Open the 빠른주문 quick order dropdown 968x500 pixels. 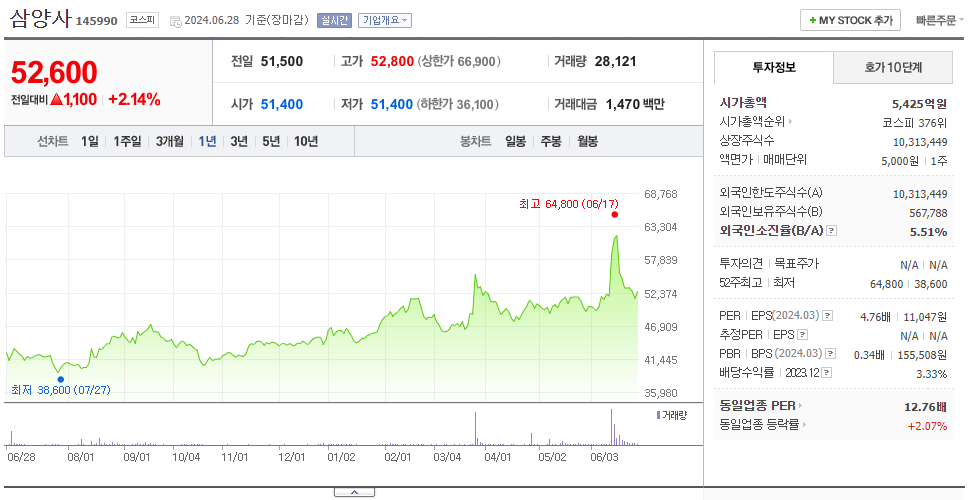[x=941, y=20]
